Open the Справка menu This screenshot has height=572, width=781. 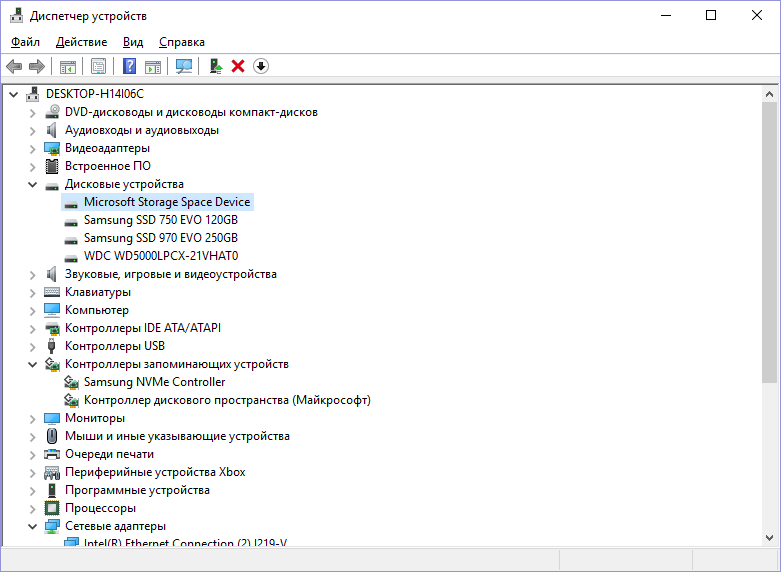click(182, 42)
